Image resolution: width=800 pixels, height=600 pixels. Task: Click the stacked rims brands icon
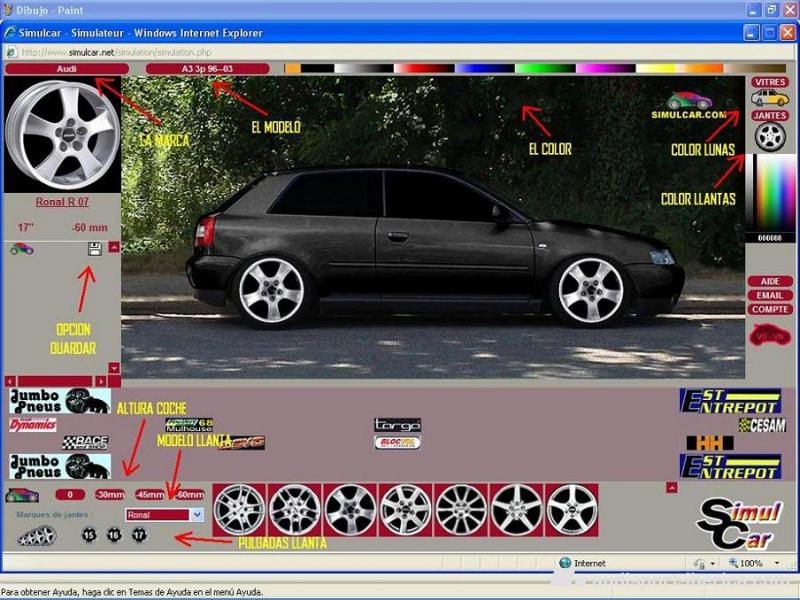(x=36, y=536)
